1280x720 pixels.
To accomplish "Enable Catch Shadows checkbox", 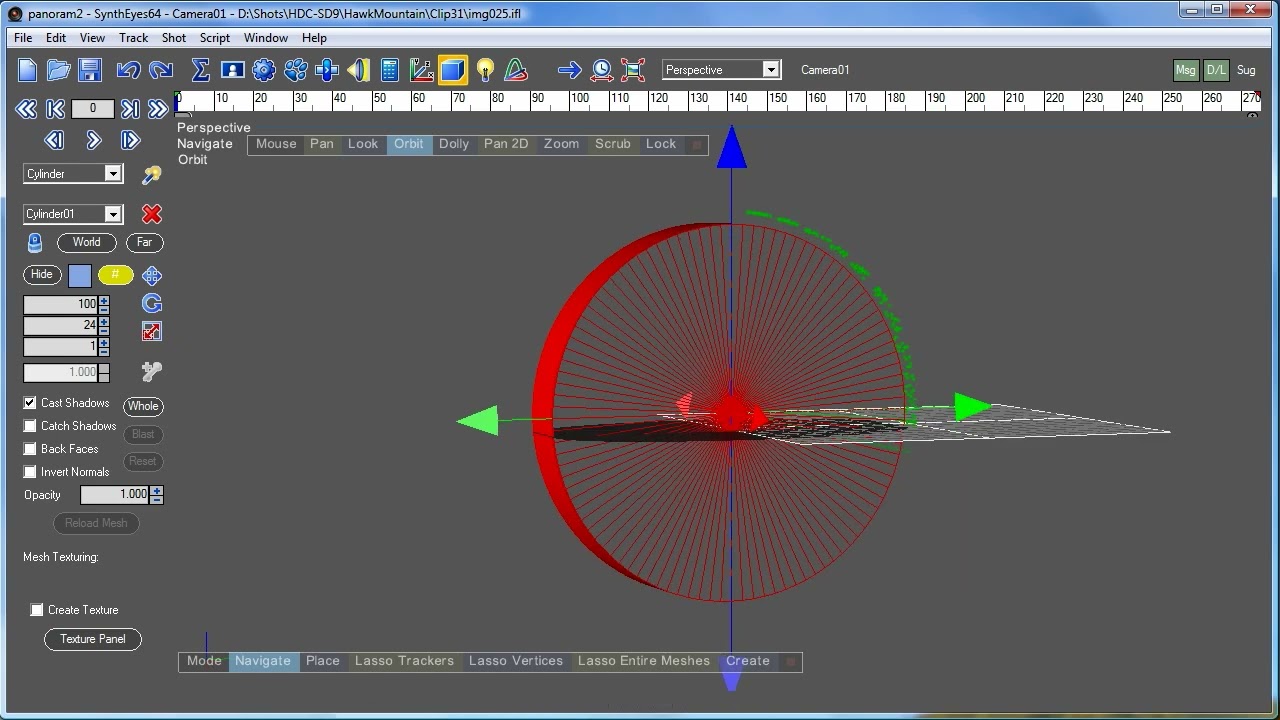I will (x=30, y=426).
